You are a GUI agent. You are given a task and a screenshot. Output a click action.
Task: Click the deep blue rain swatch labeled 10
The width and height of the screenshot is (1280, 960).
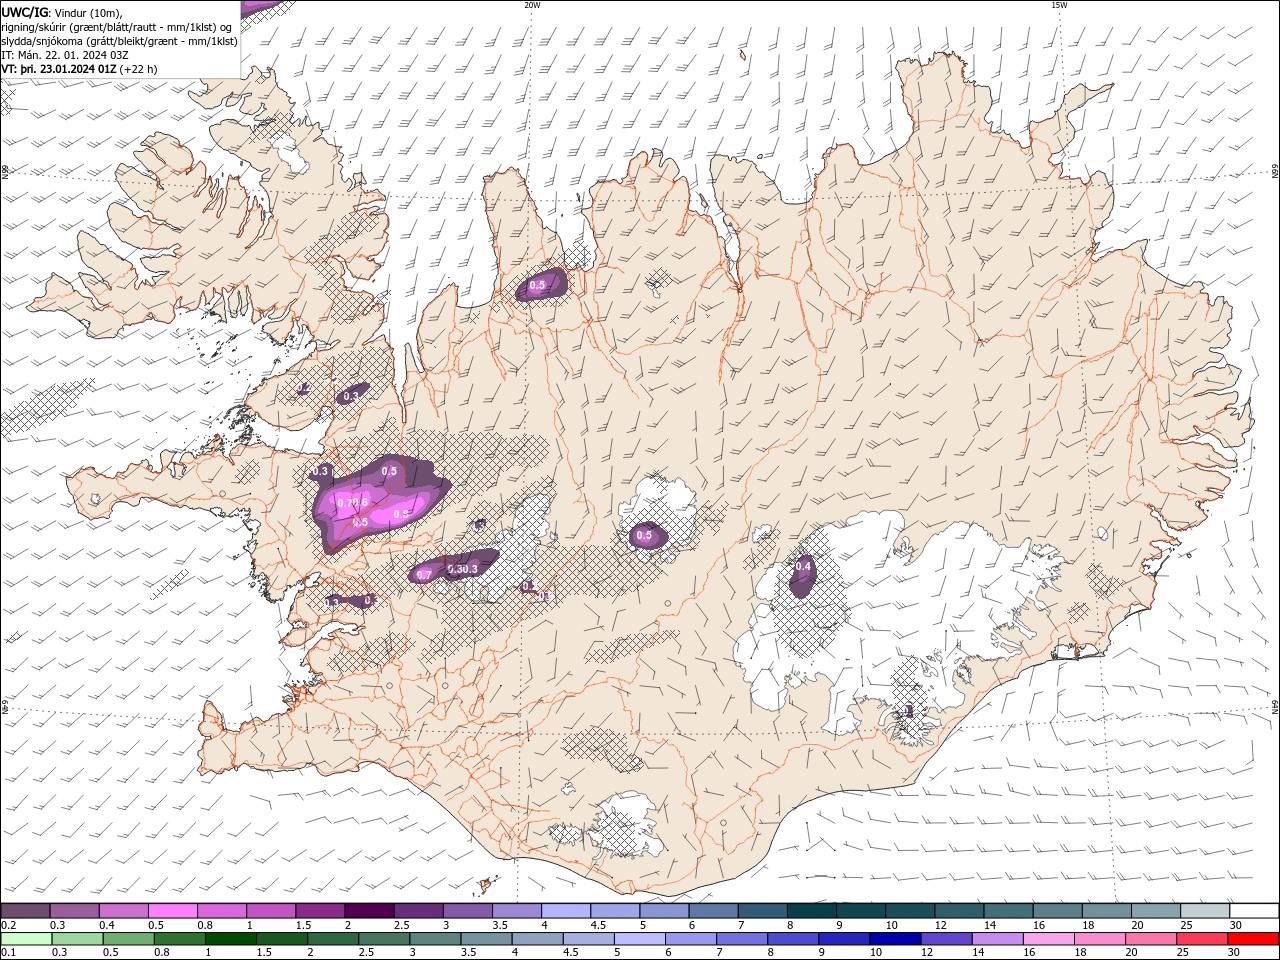click(x=894, y=939)
